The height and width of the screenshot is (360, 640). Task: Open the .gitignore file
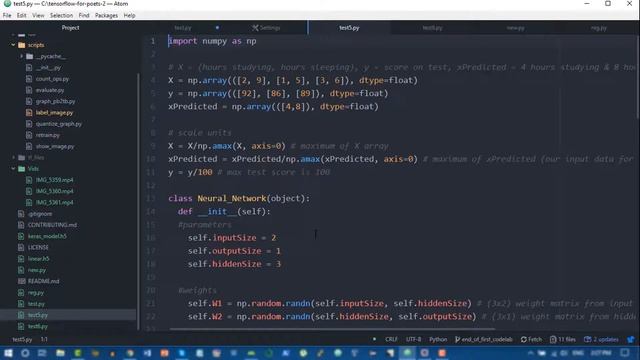(40, 213)
